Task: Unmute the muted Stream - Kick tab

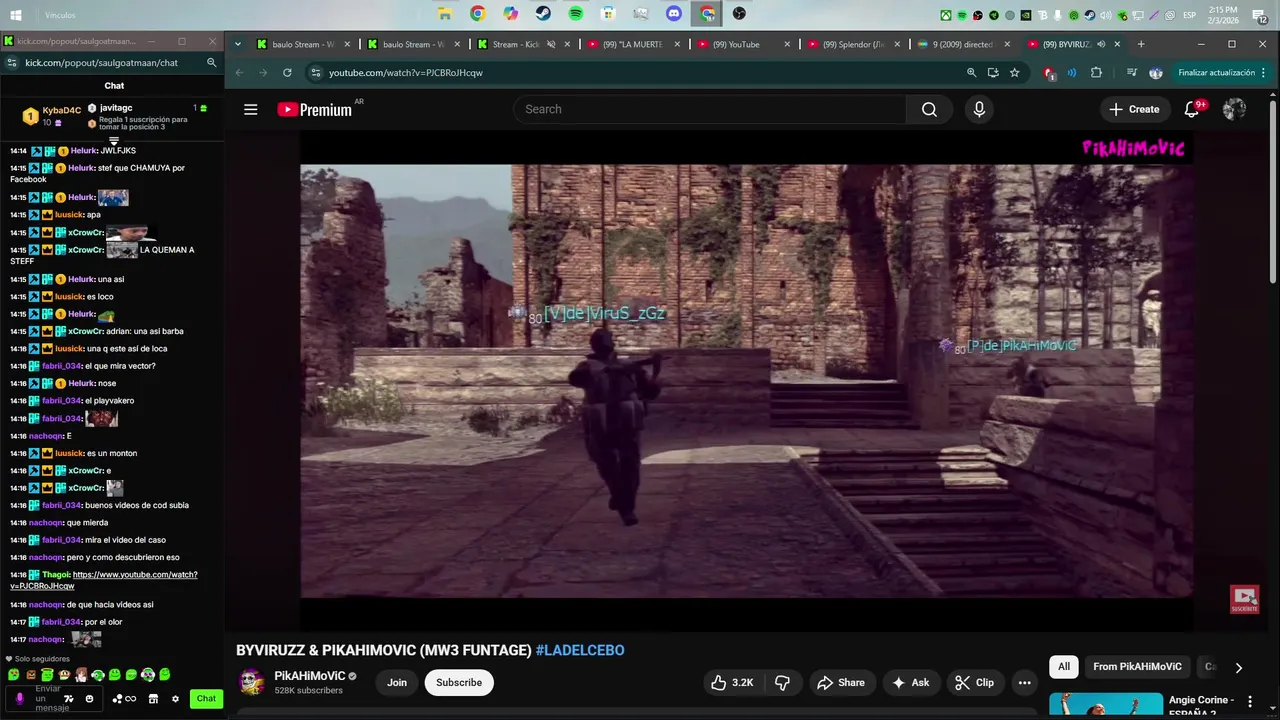Action: (x=550, y=45)
